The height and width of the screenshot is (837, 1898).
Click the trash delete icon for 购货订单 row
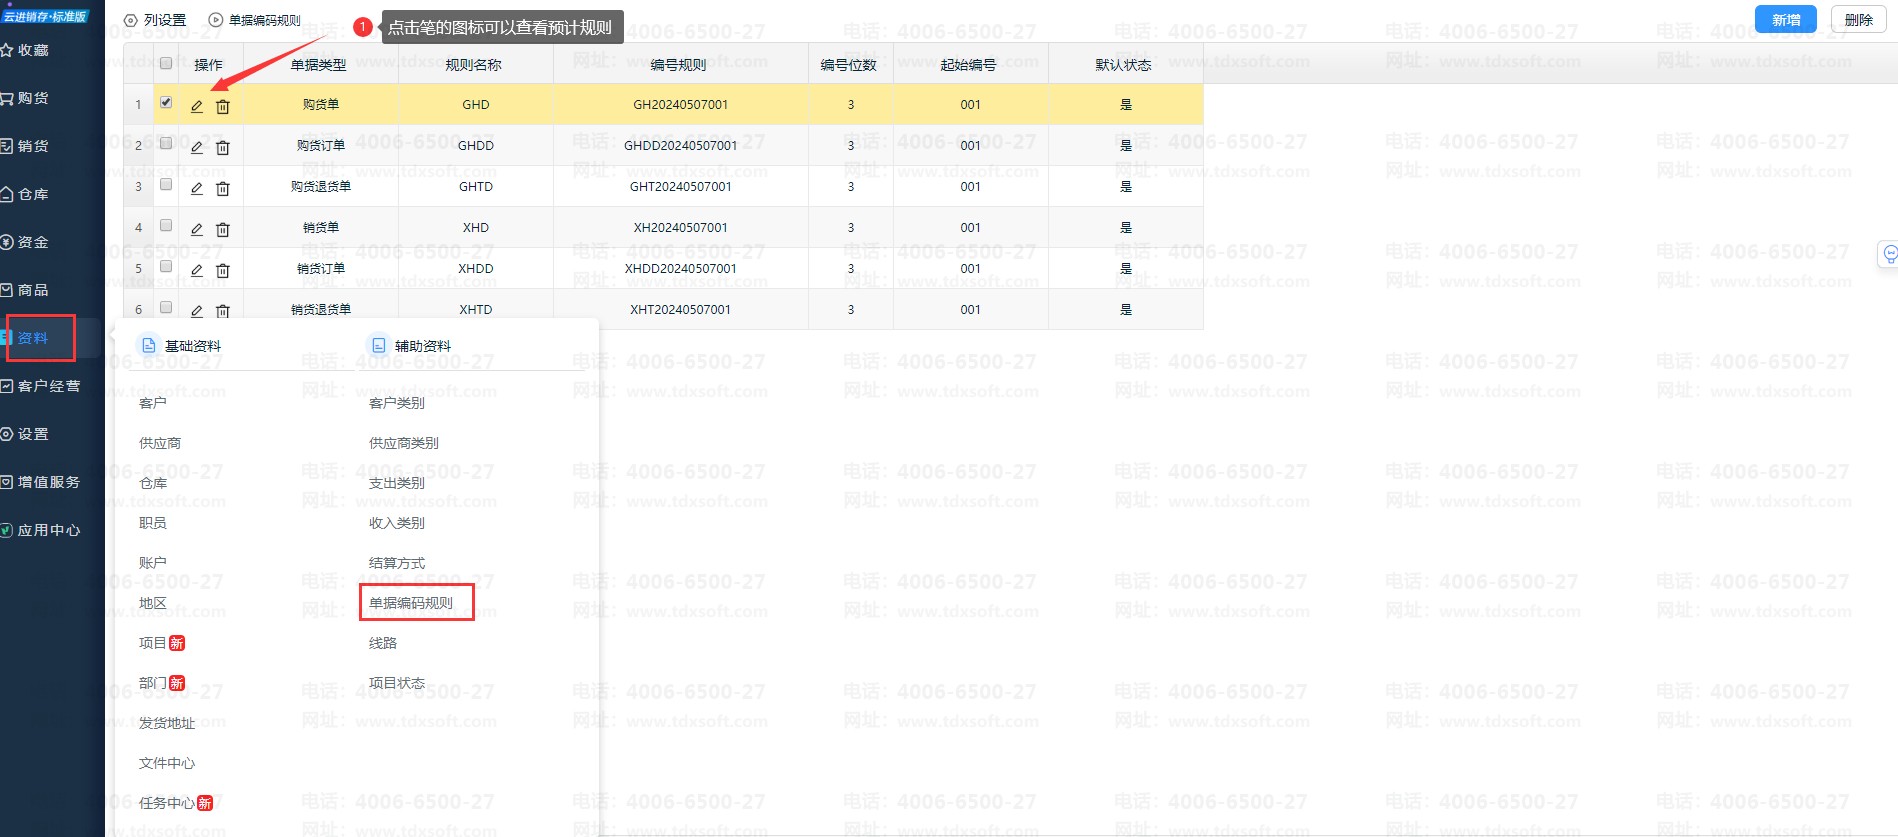pyautogui.click(x=223, y=147)
